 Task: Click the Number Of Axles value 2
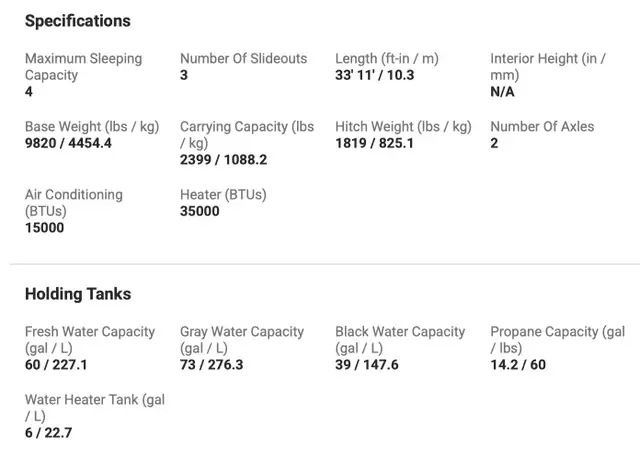(x=494, y=143)
